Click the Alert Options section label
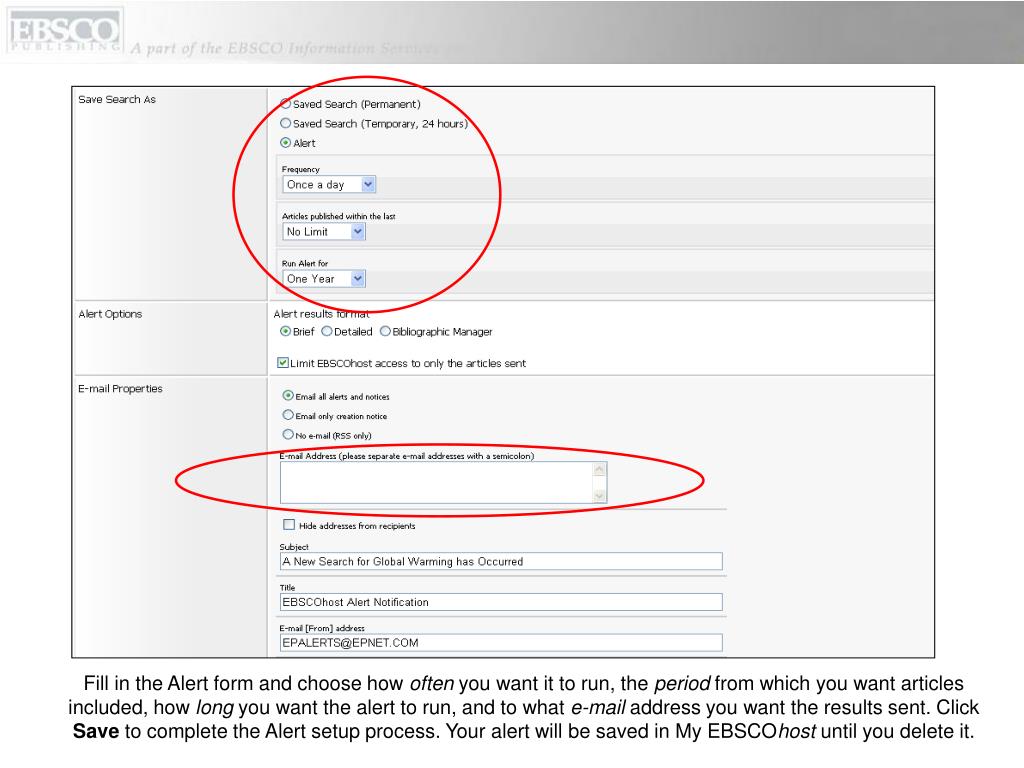The height and width of the screenshot is (768, 1024). point(110,314)
